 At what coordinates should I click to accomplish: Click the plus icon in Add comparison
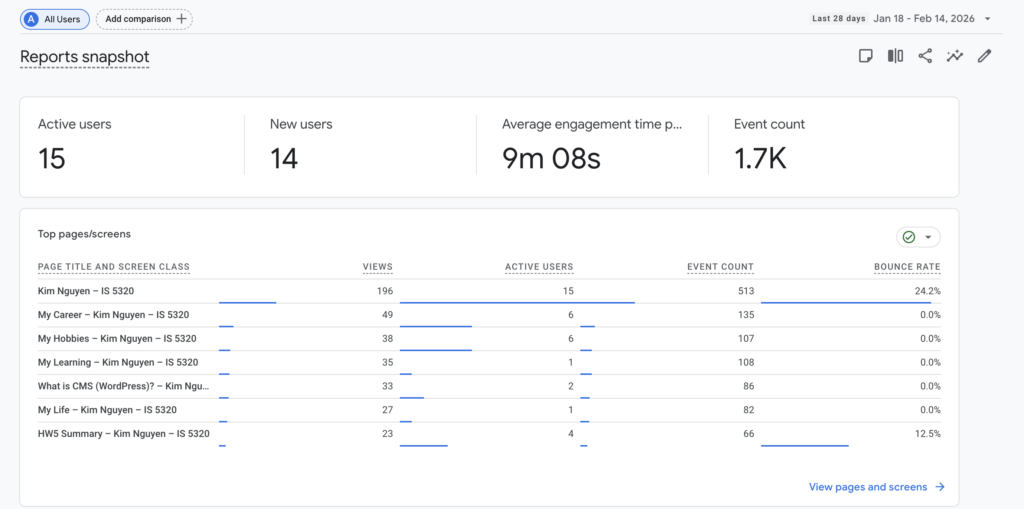pos(181,19)
